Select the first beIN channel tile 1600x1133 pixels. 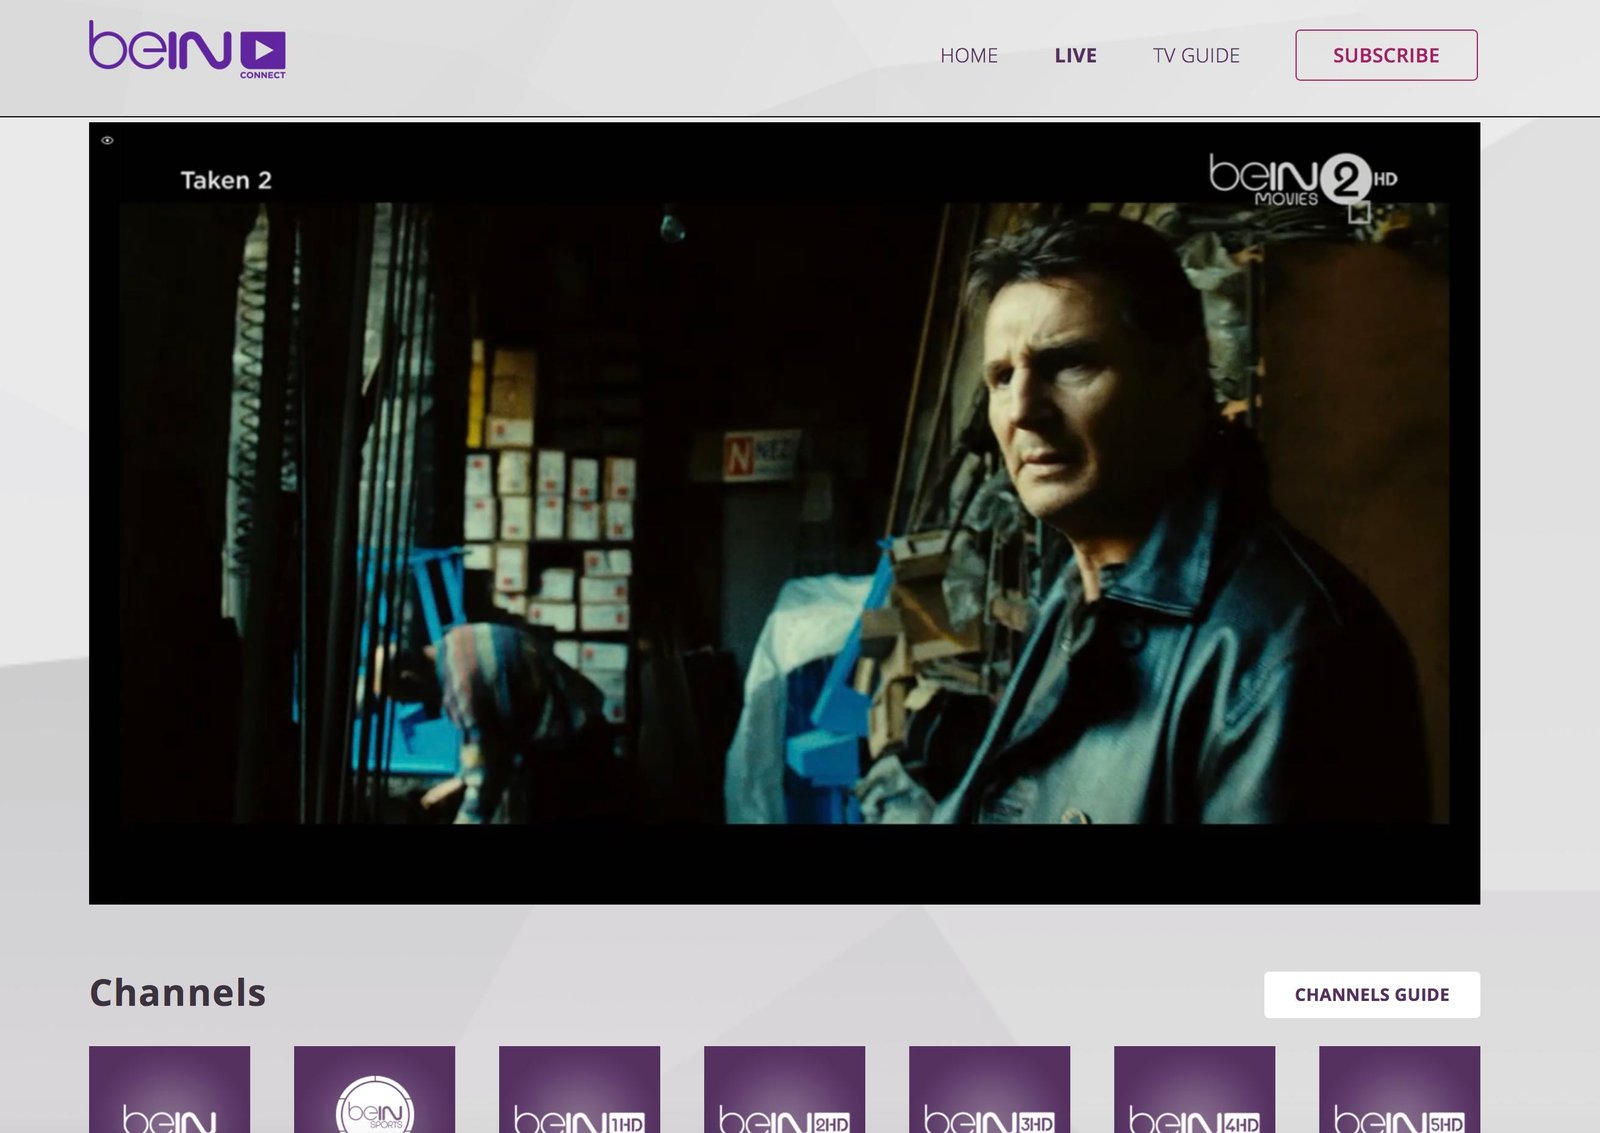click(169, 1089)
